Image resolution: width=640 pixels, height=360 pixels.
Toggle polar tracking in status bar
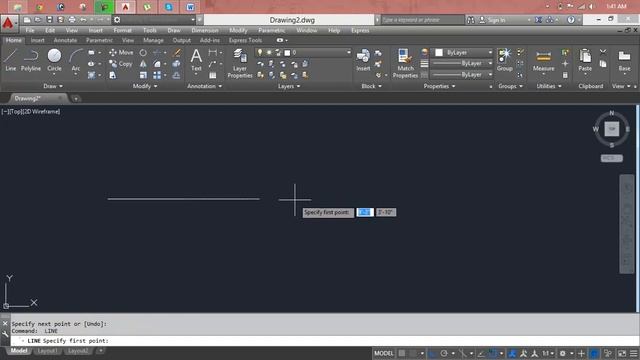click(444, 353)
